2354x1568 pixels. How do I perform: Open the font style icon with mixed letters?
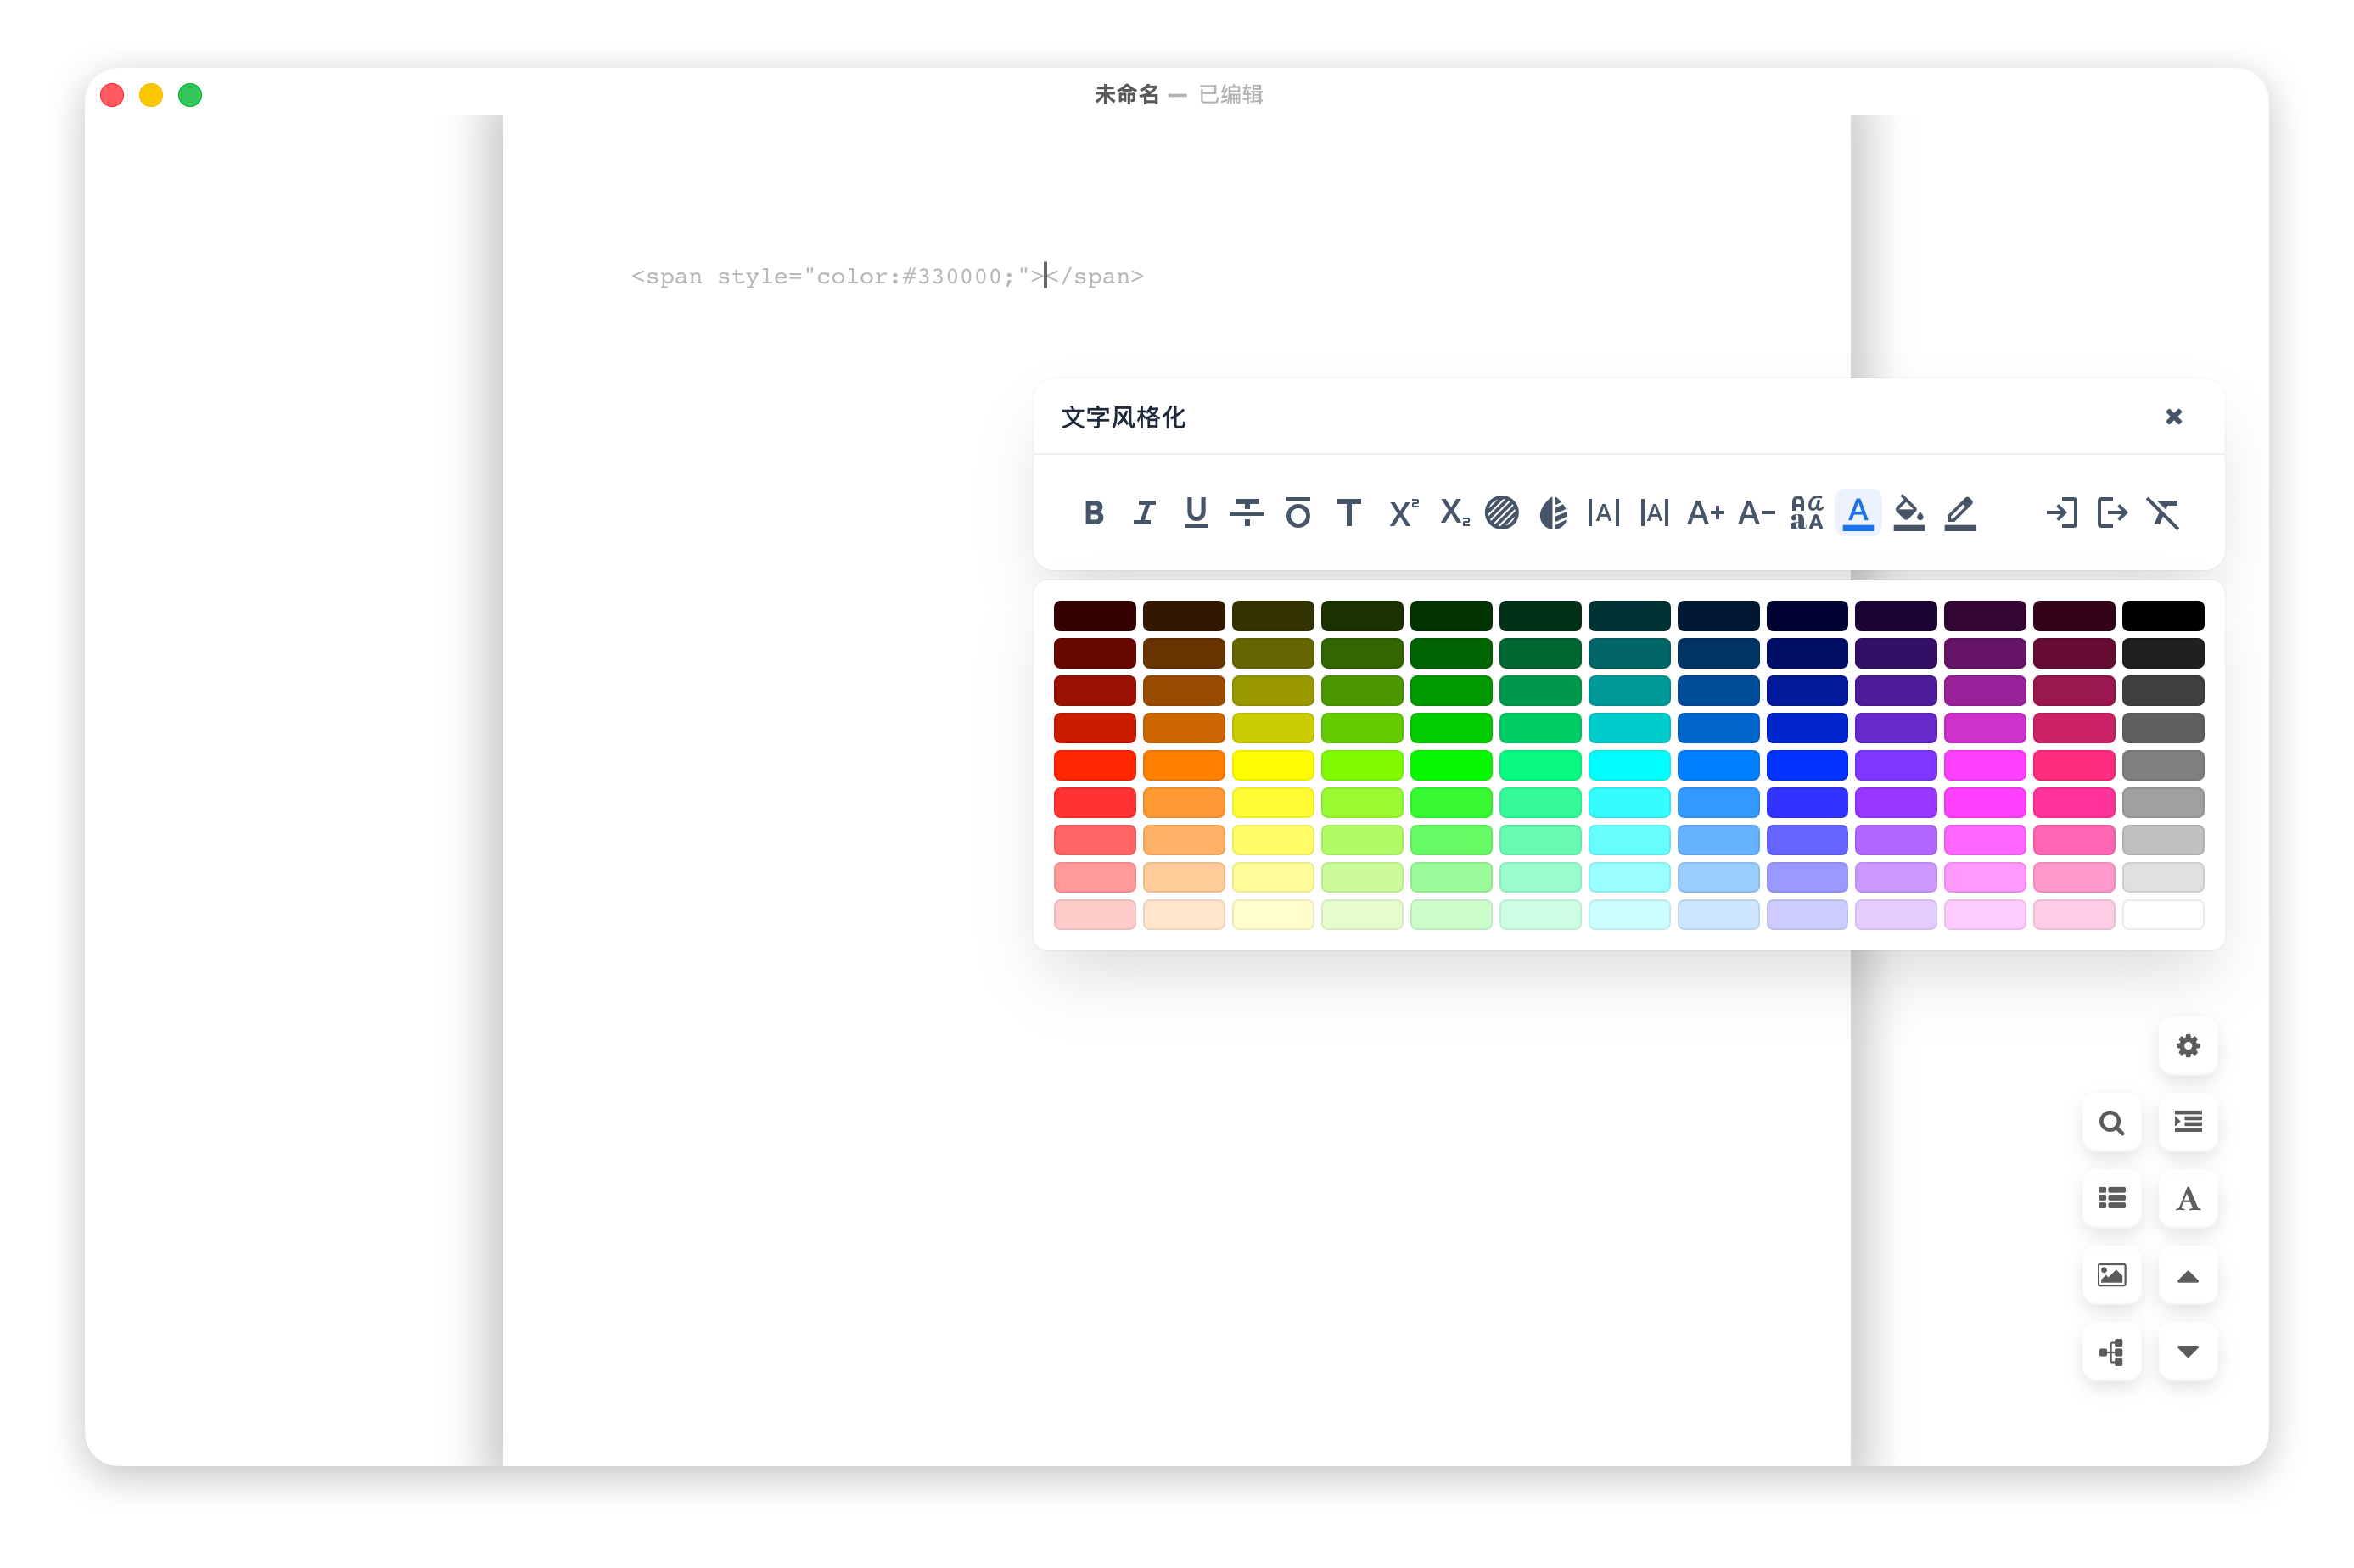coord(1807,513)
